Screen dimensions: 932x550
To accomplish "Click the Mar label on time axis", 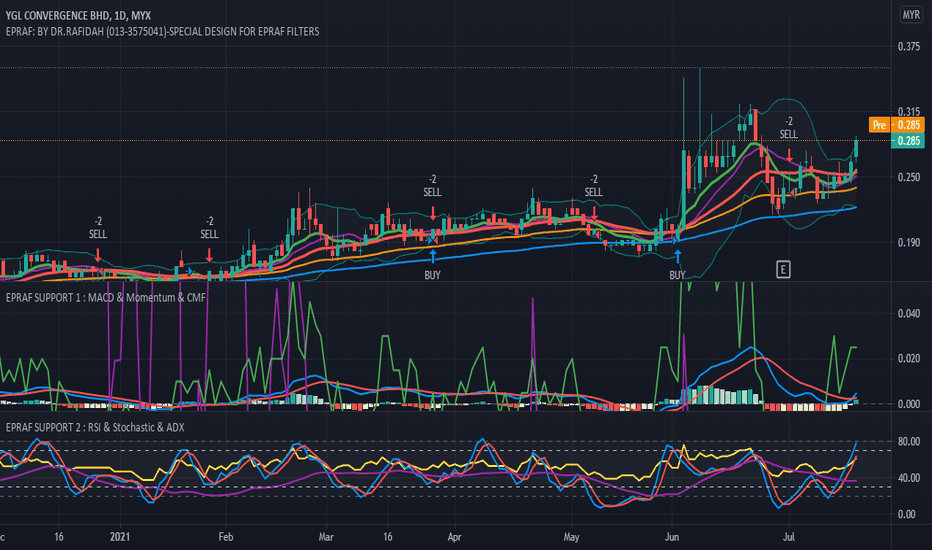I will point(326,537).
